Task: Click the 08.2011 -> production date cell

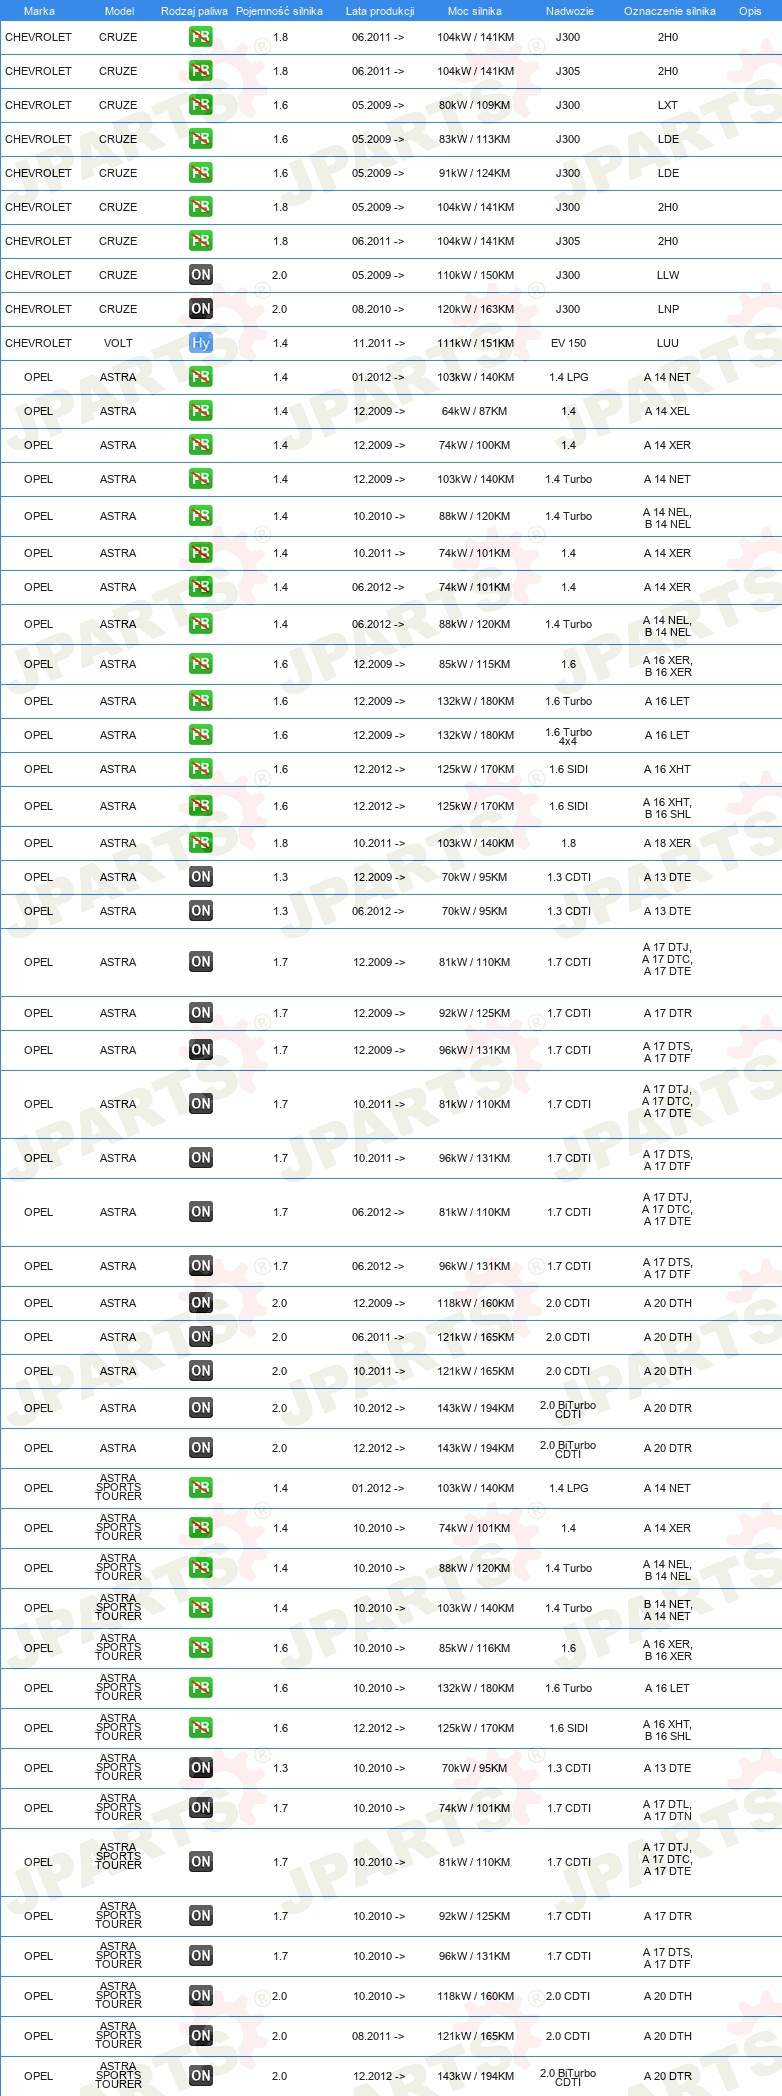Action: tap(379, 2036)
